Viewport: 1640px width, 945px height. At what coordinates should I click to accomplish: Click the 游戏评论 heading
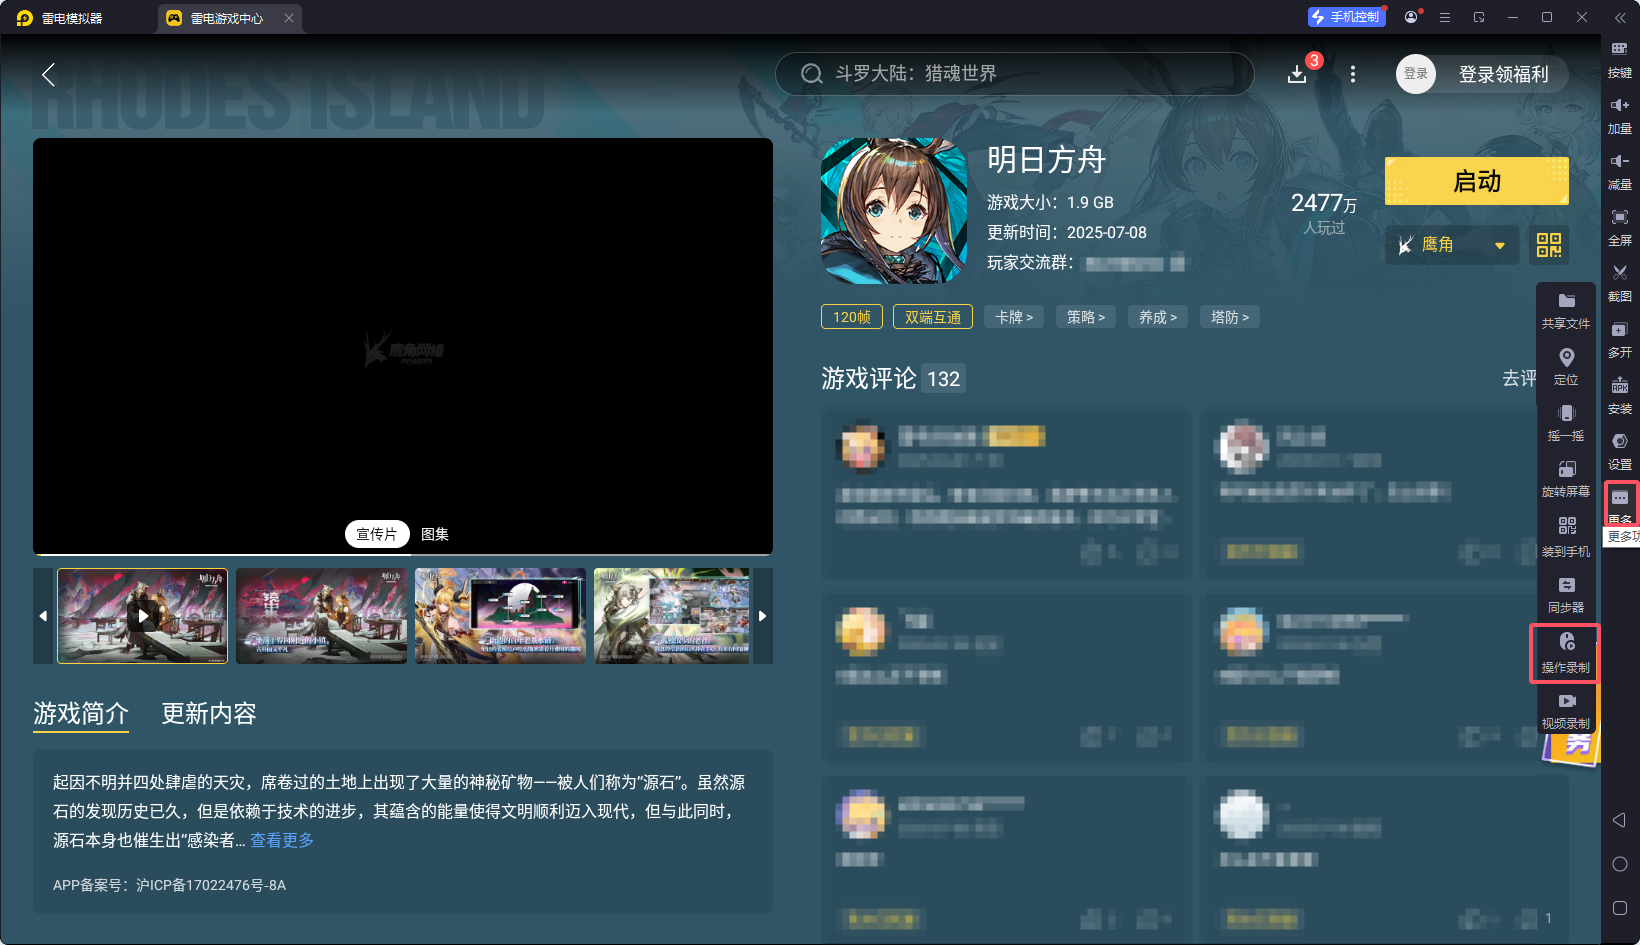pyautogui.click(x=869, y=378)
